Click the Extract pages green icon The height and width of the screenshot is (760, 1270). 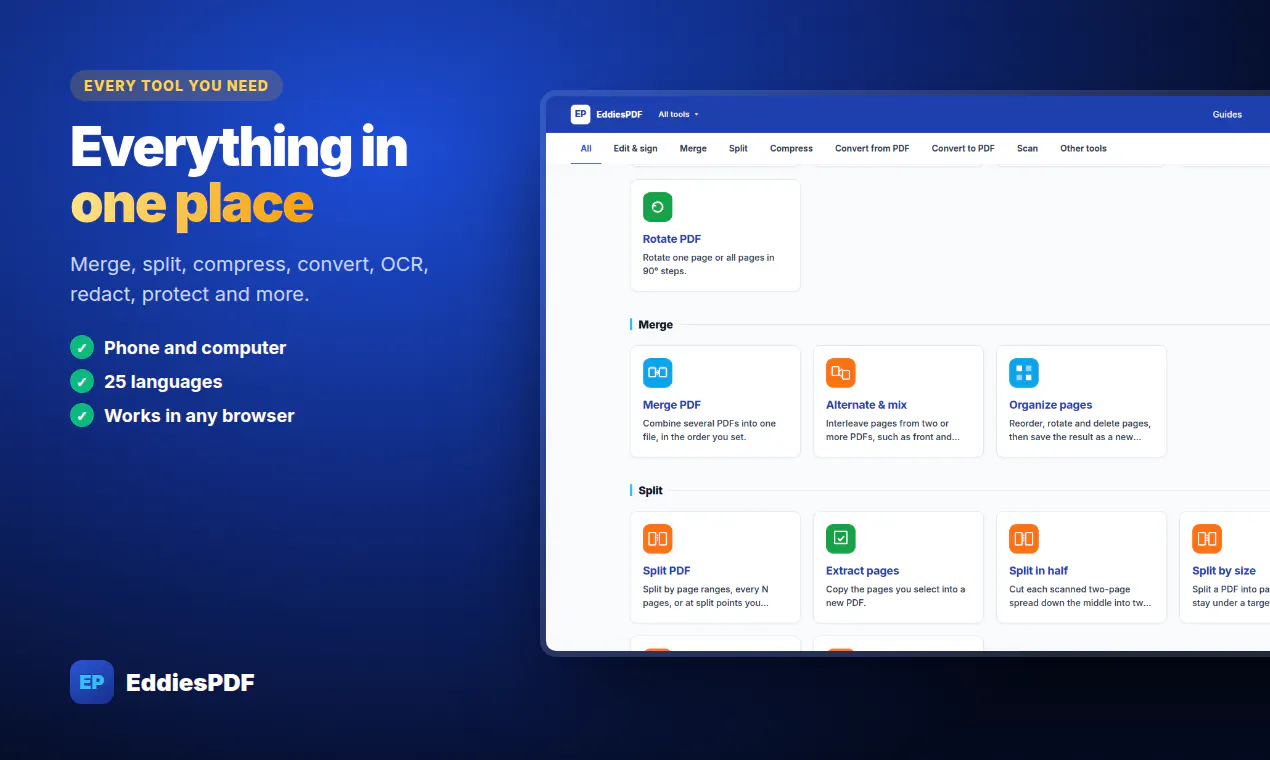coord(840,539)
